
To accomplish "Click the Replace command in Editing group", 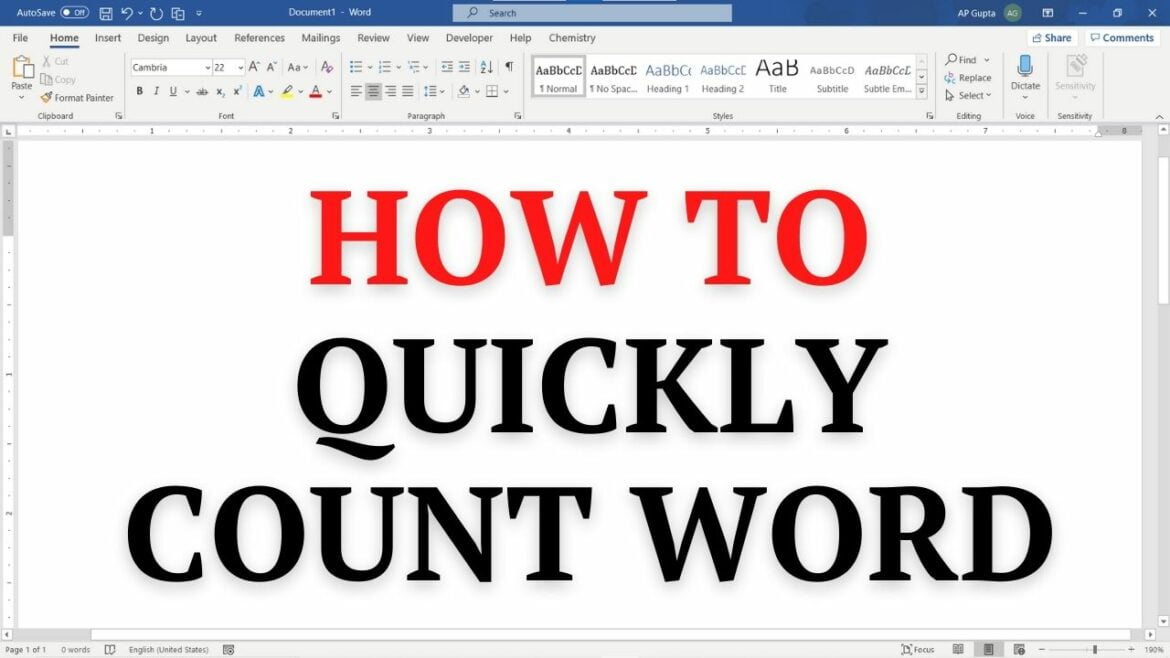I will click(x=968, y=77).
